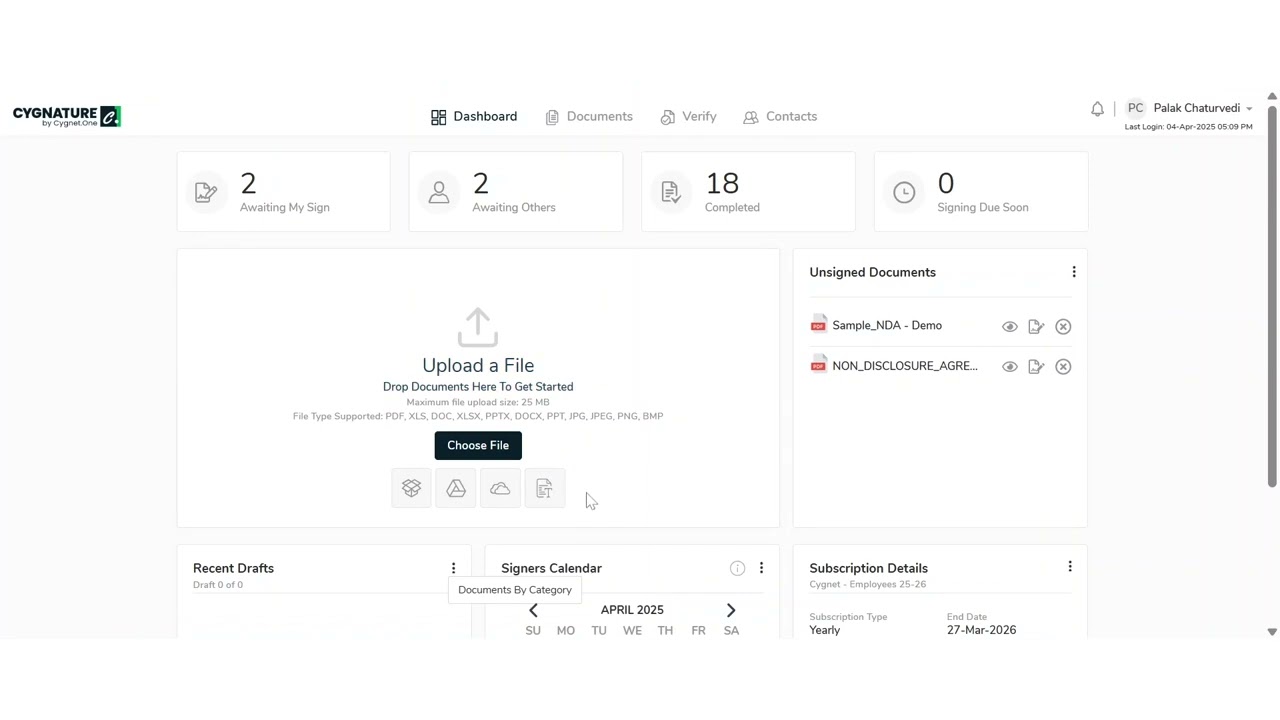Open the NON_DISCLOSURE_AGRE... file name
This screenshot has height=720, width=1280.
[905, 366]
